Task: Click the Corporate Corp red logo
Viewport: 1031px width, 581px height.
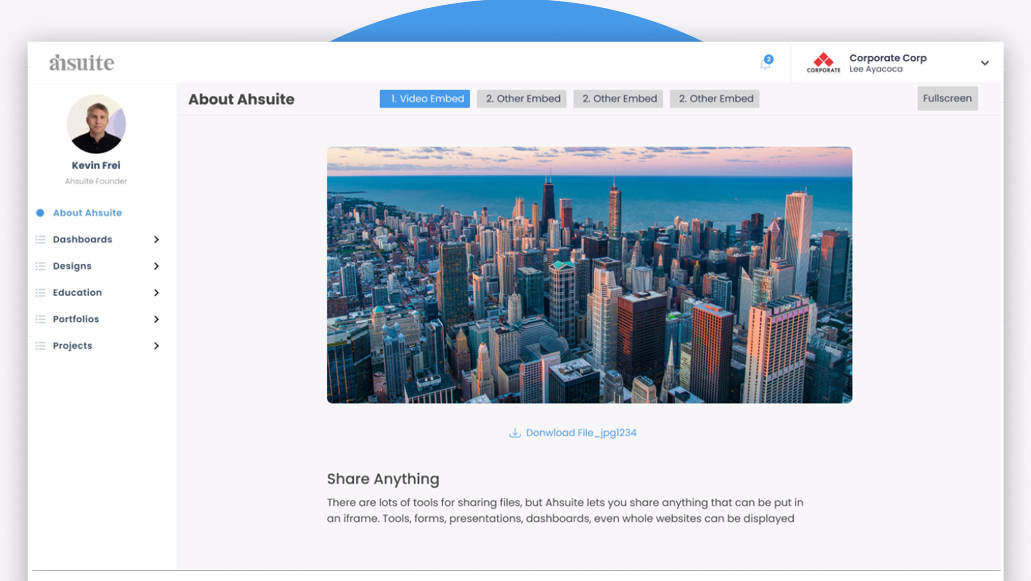Action: coord(823,62)
